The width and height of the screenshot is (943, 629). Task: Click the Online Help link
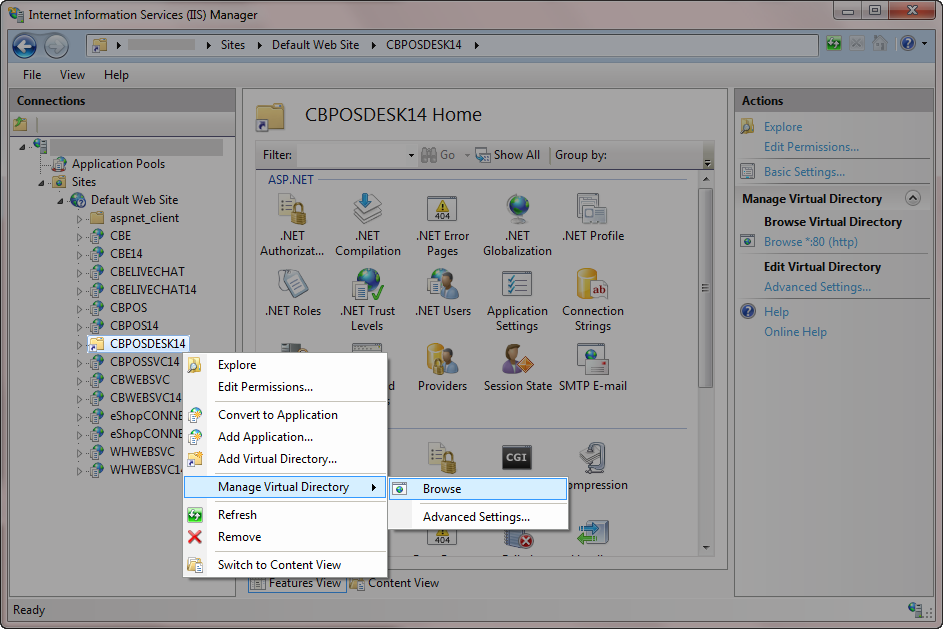click(795, 332)
